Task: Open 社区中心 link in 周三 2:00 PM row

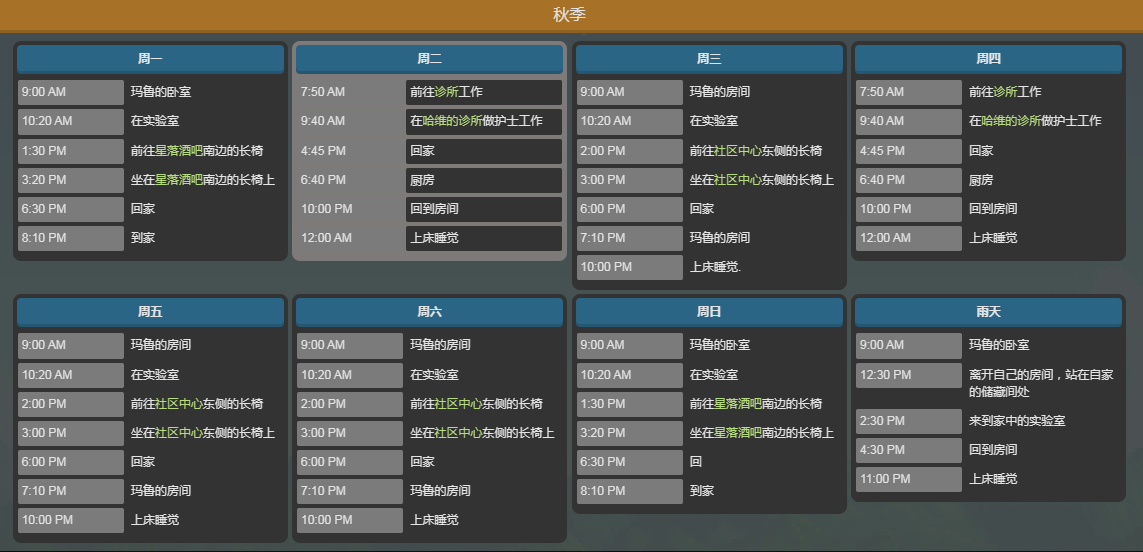Action: click(x=738, y=151)
